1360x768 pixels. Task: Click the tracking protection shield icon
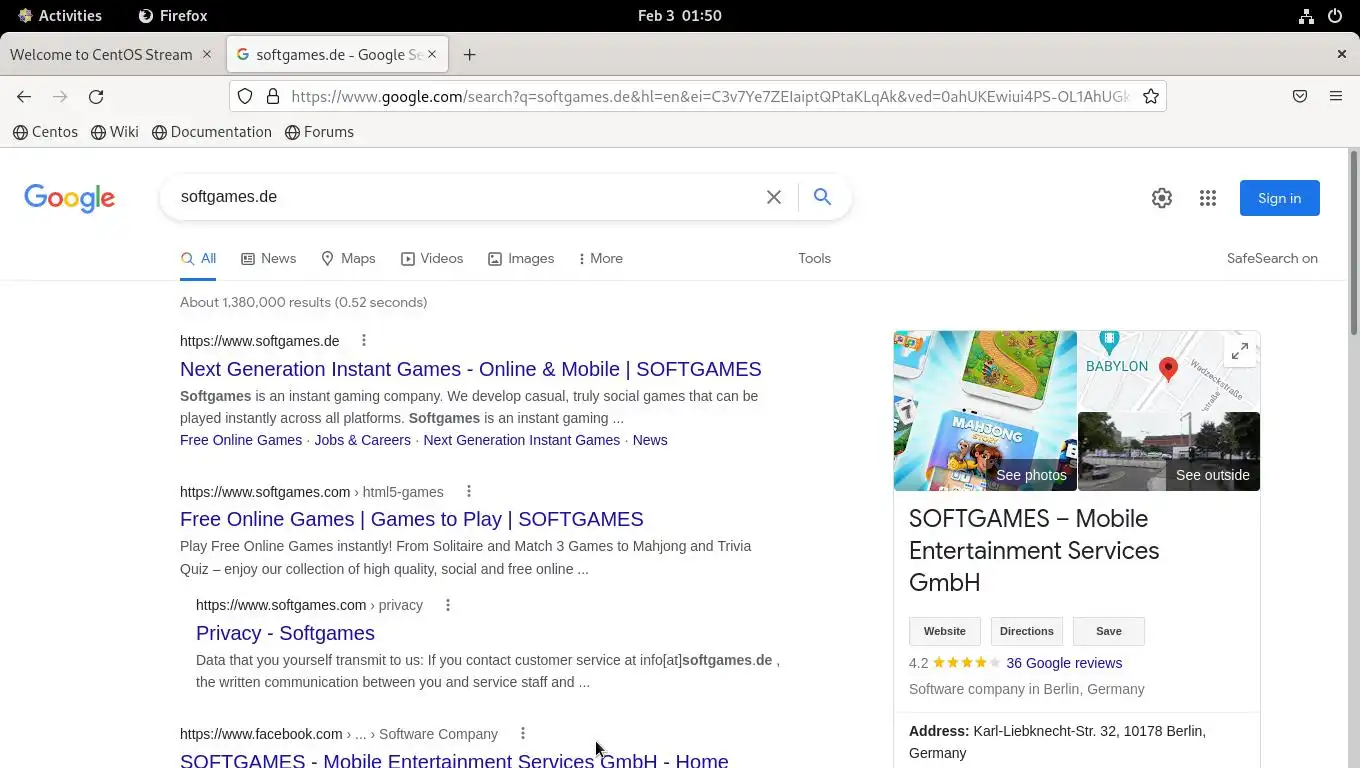click(x=245, y=97)
